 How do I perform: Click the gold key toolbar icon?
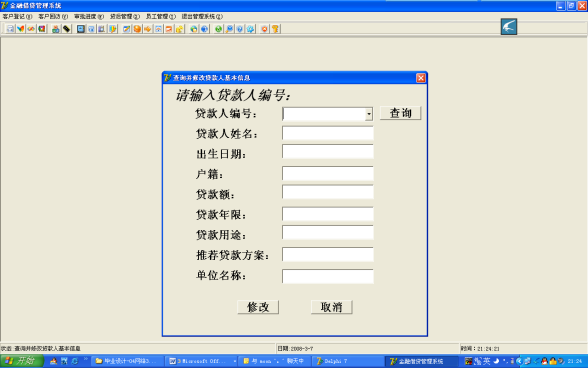click(275, 29)
